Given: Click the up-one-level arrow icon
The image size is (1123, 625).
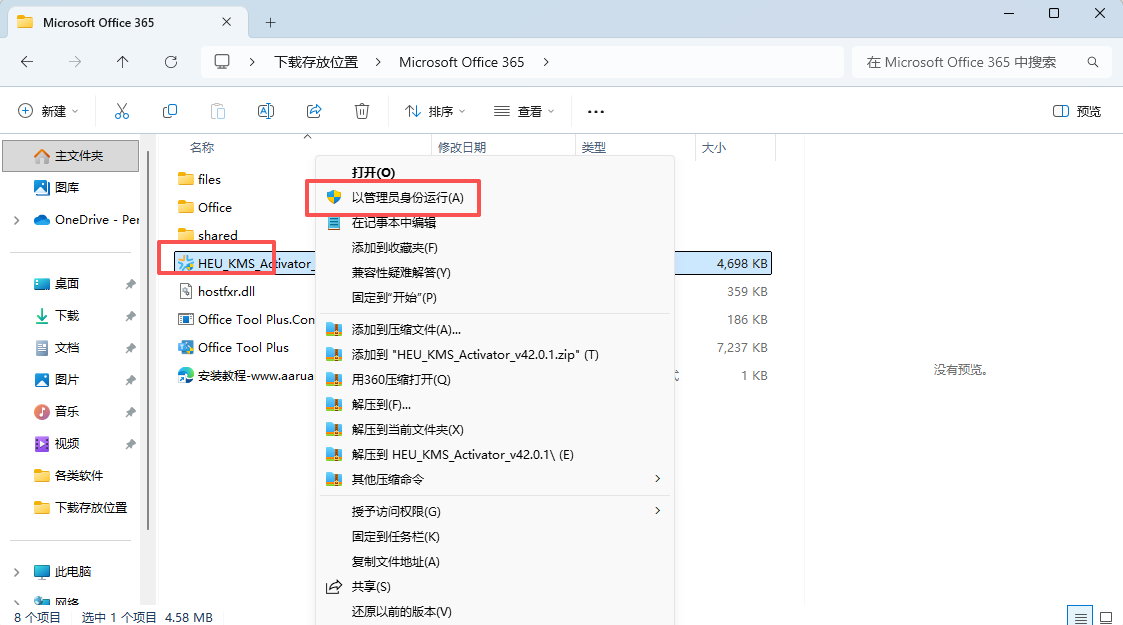Looking at the screenshot, I should pyautogui.click(x=122, y=61).
